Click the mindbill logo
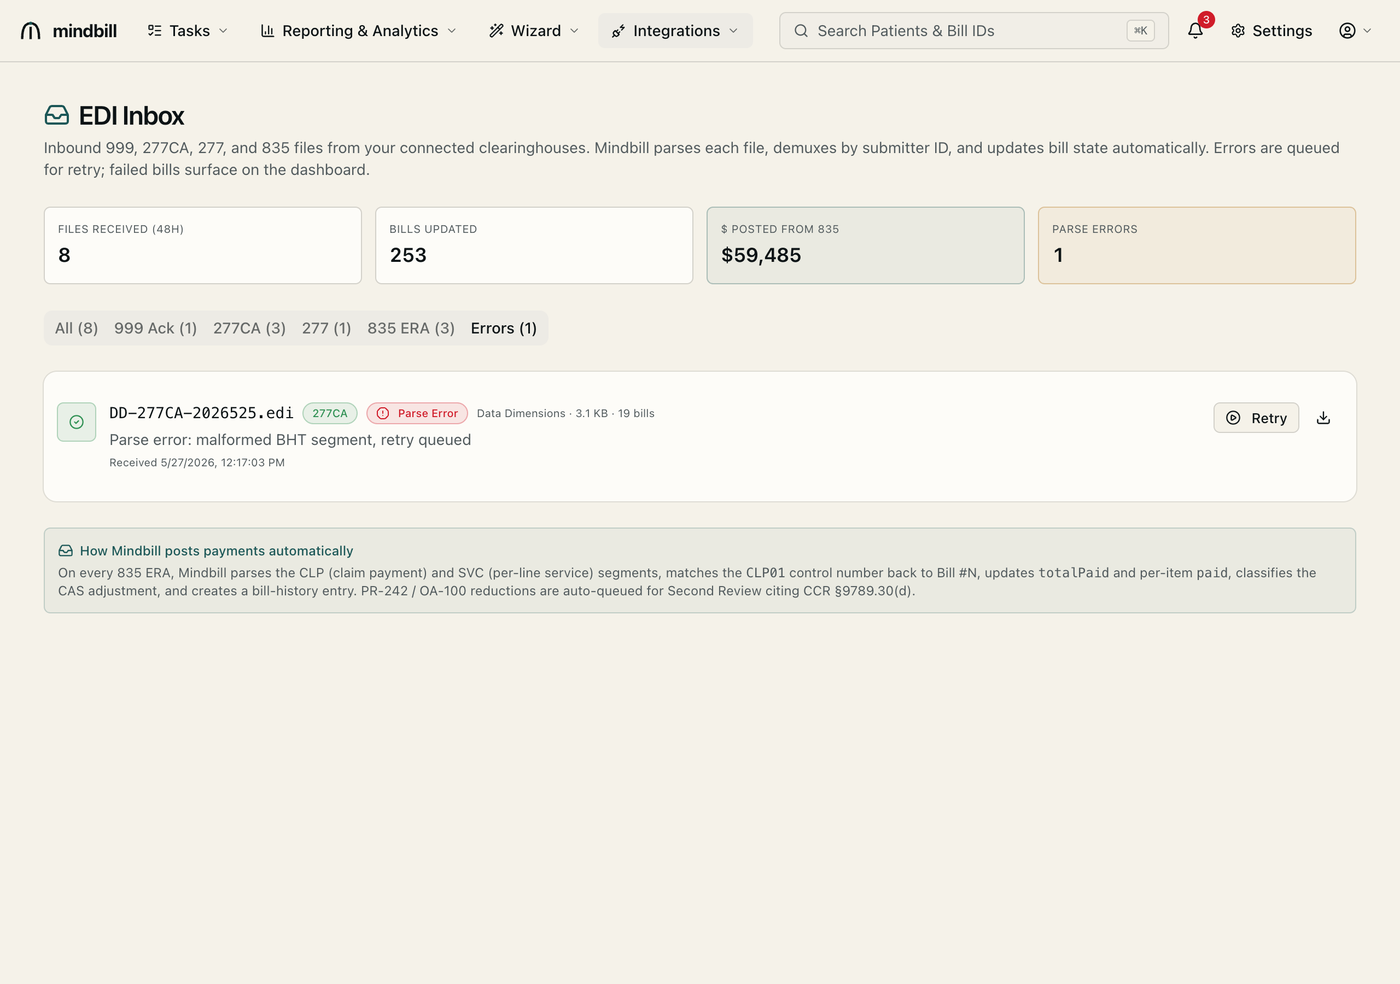 click(68, 31)
